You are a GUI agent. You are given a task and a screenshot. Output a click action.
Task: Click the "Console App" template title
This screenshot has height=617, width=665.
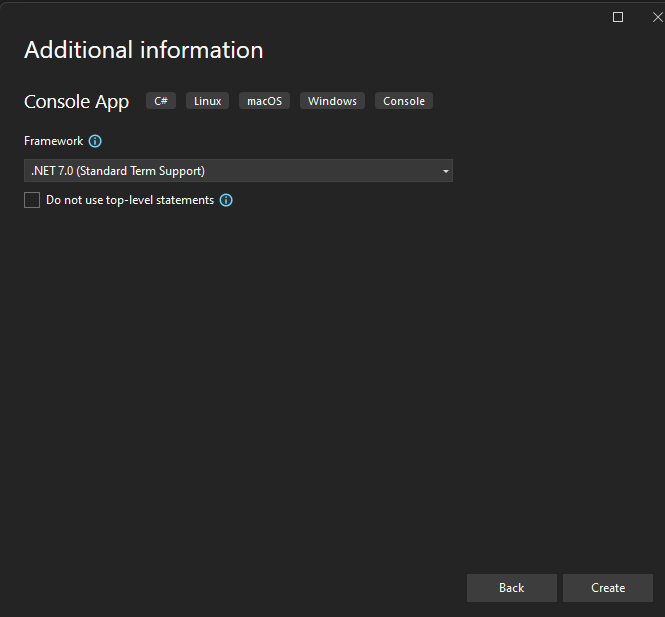[76, 102]
